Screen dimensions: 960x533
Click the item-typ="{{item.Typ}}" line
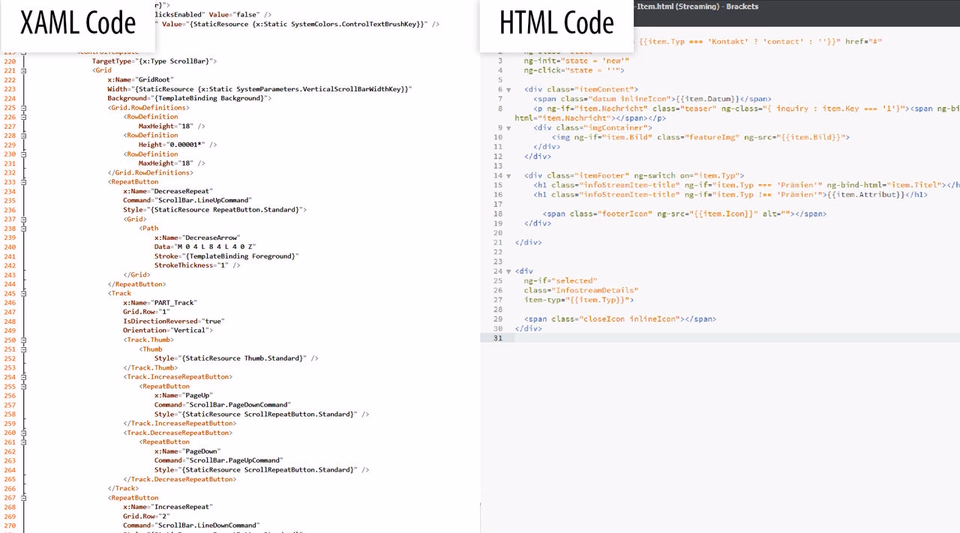(x=579, y=300)
